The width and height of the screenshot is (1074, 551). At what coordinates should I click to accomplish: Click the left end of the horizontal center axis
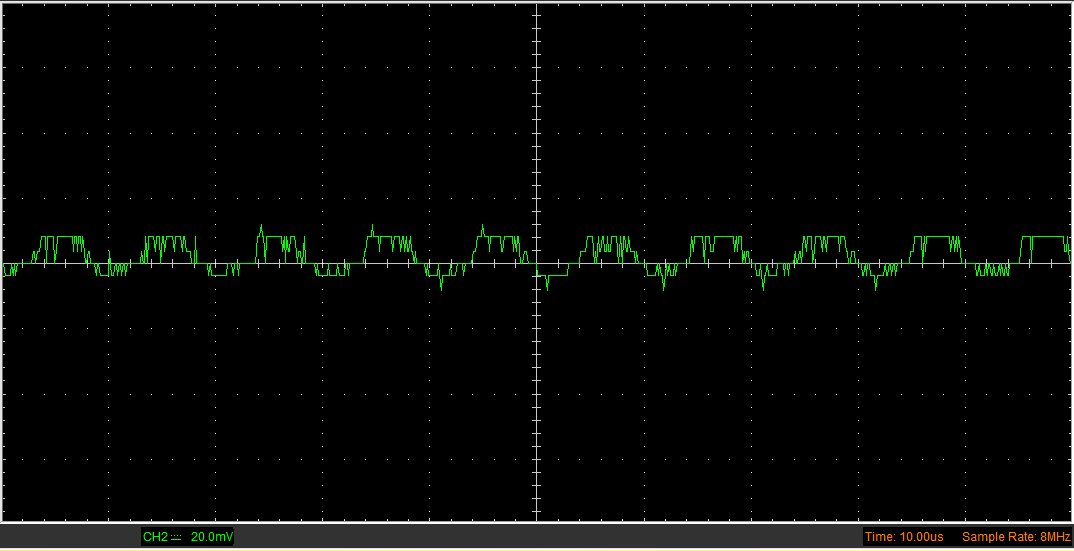tap(6, 264)
